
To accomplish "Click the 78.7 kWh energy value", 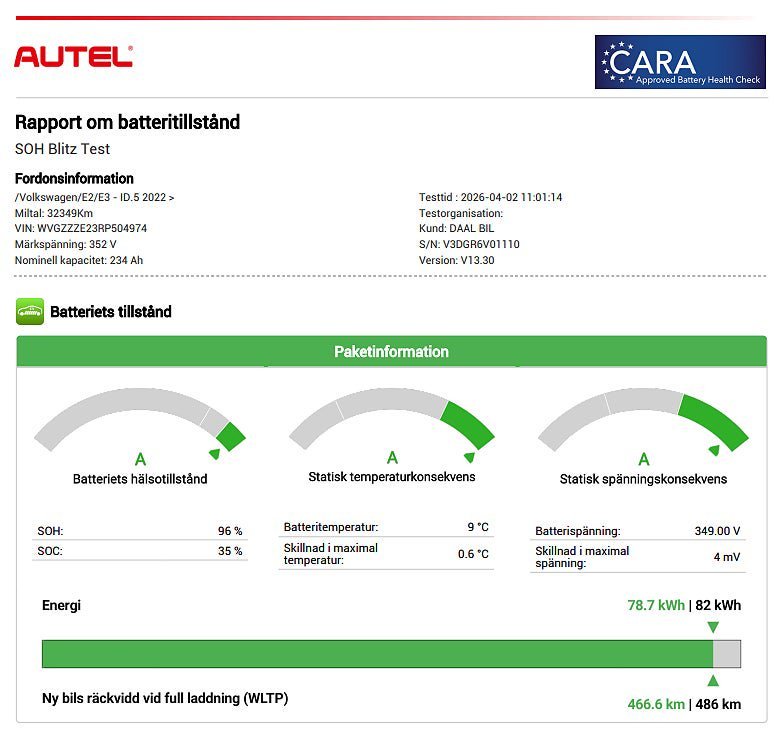I will click(656, 605).
